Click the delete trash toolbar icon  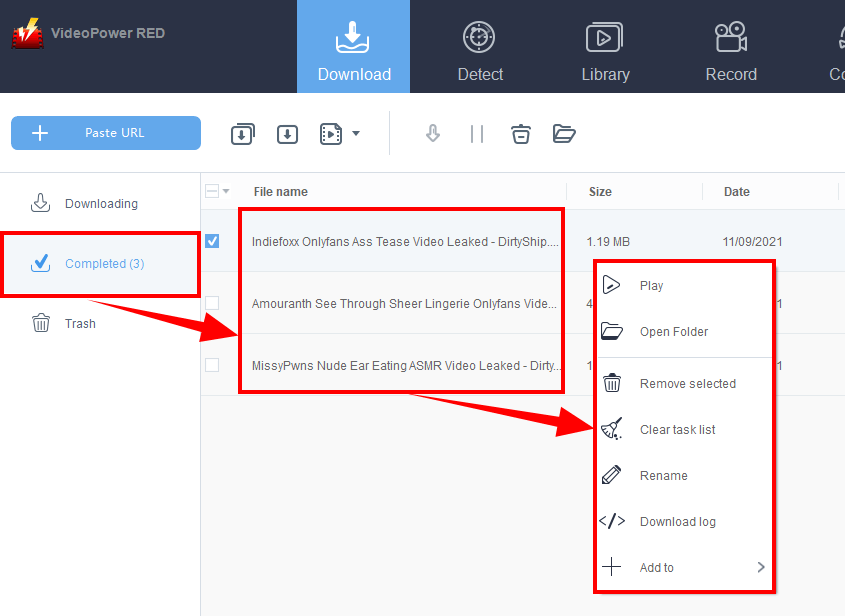521,134
